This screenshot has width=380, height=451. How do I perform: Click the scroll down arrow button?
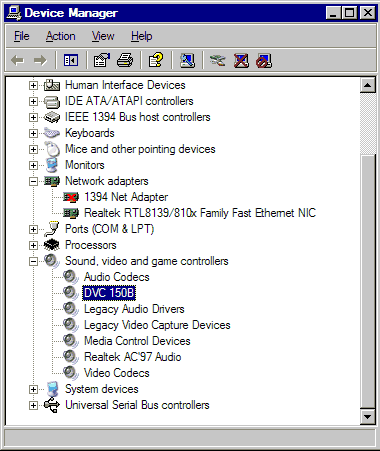[x=368, y=416]
